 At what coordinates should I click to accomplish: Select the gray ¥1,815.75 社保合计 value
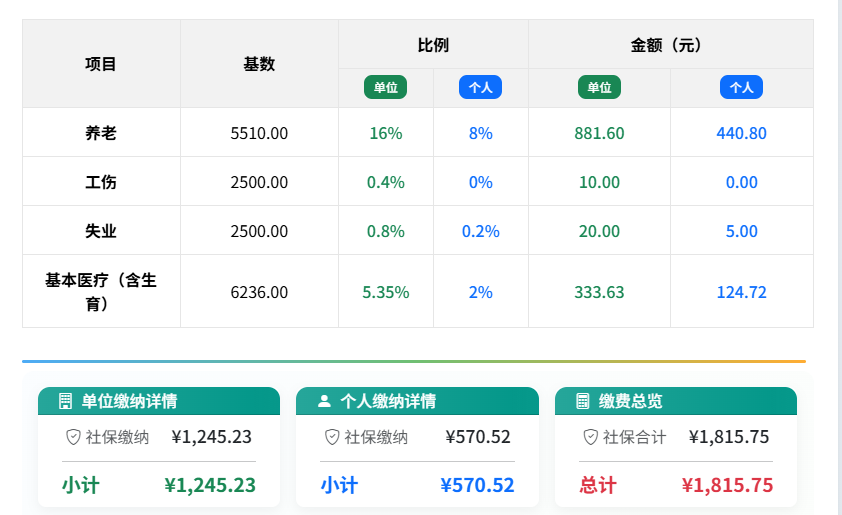pyautogui.click(x=729, y=437)
